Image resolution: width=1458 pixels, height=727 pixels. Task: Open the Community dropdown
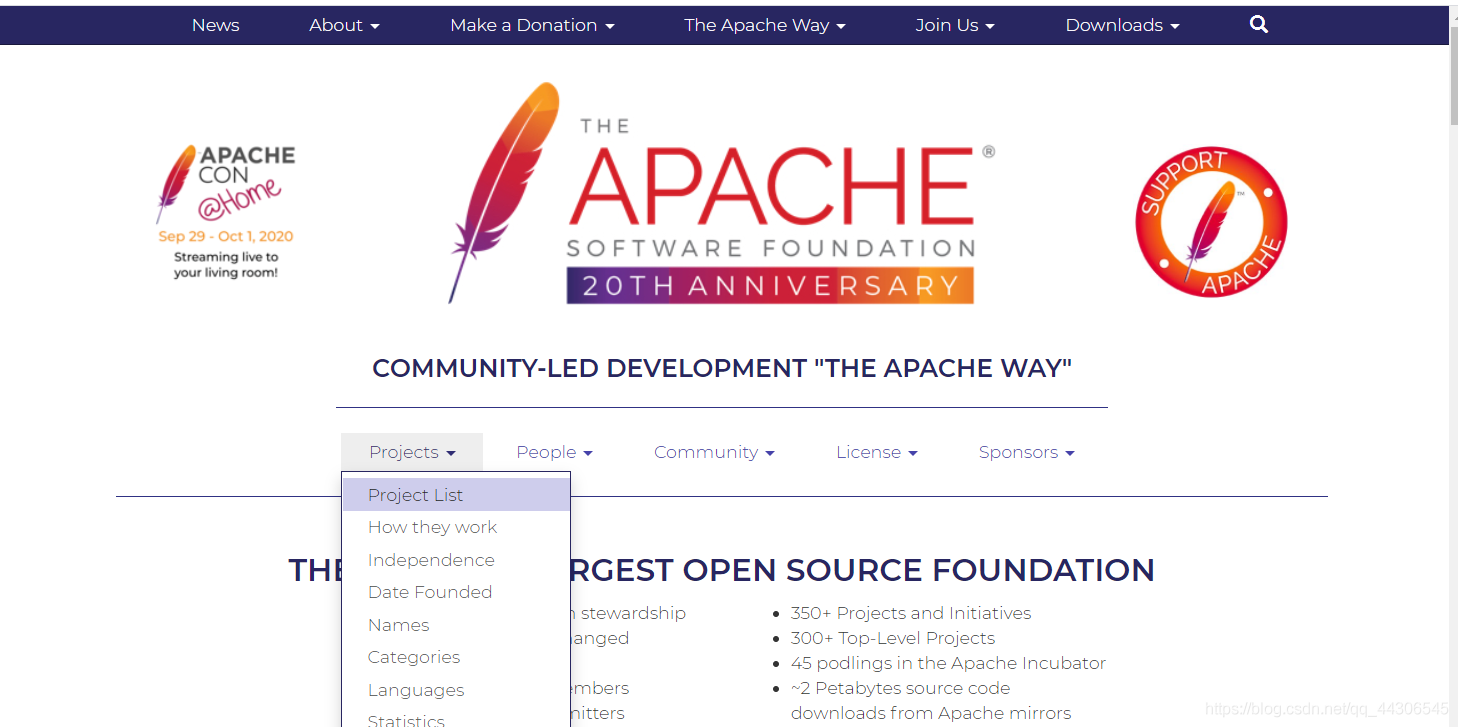pyautogui.click(x=714, y=452)
